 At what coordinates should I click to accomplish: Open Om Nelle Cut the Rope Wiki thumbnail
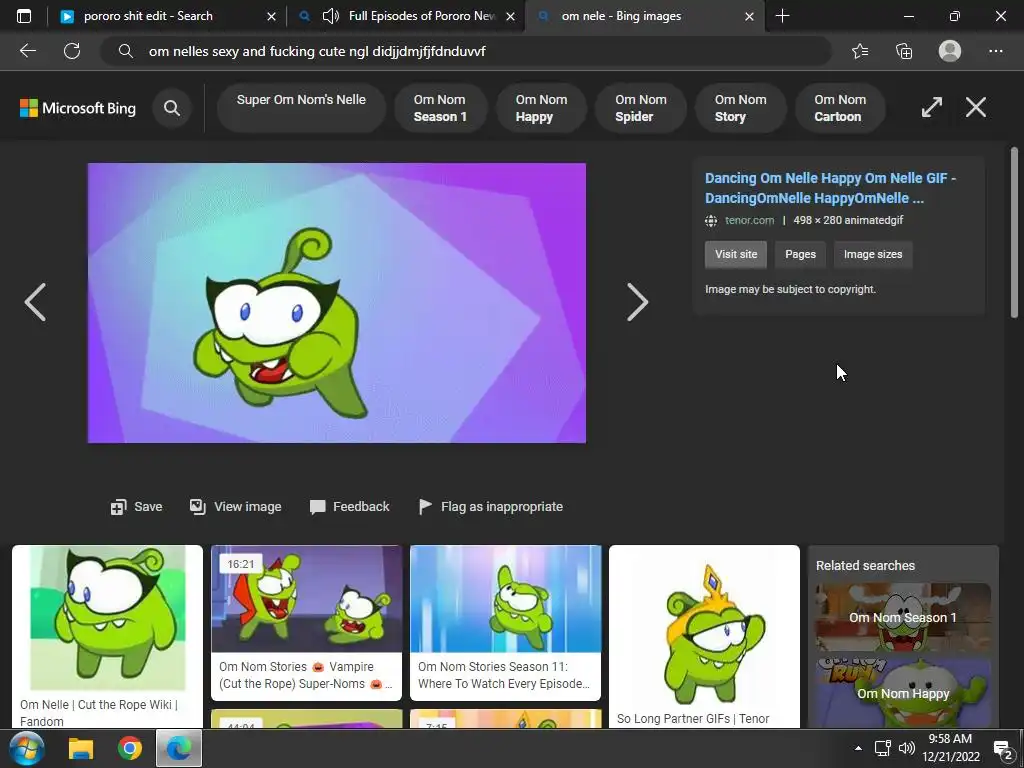108,637
